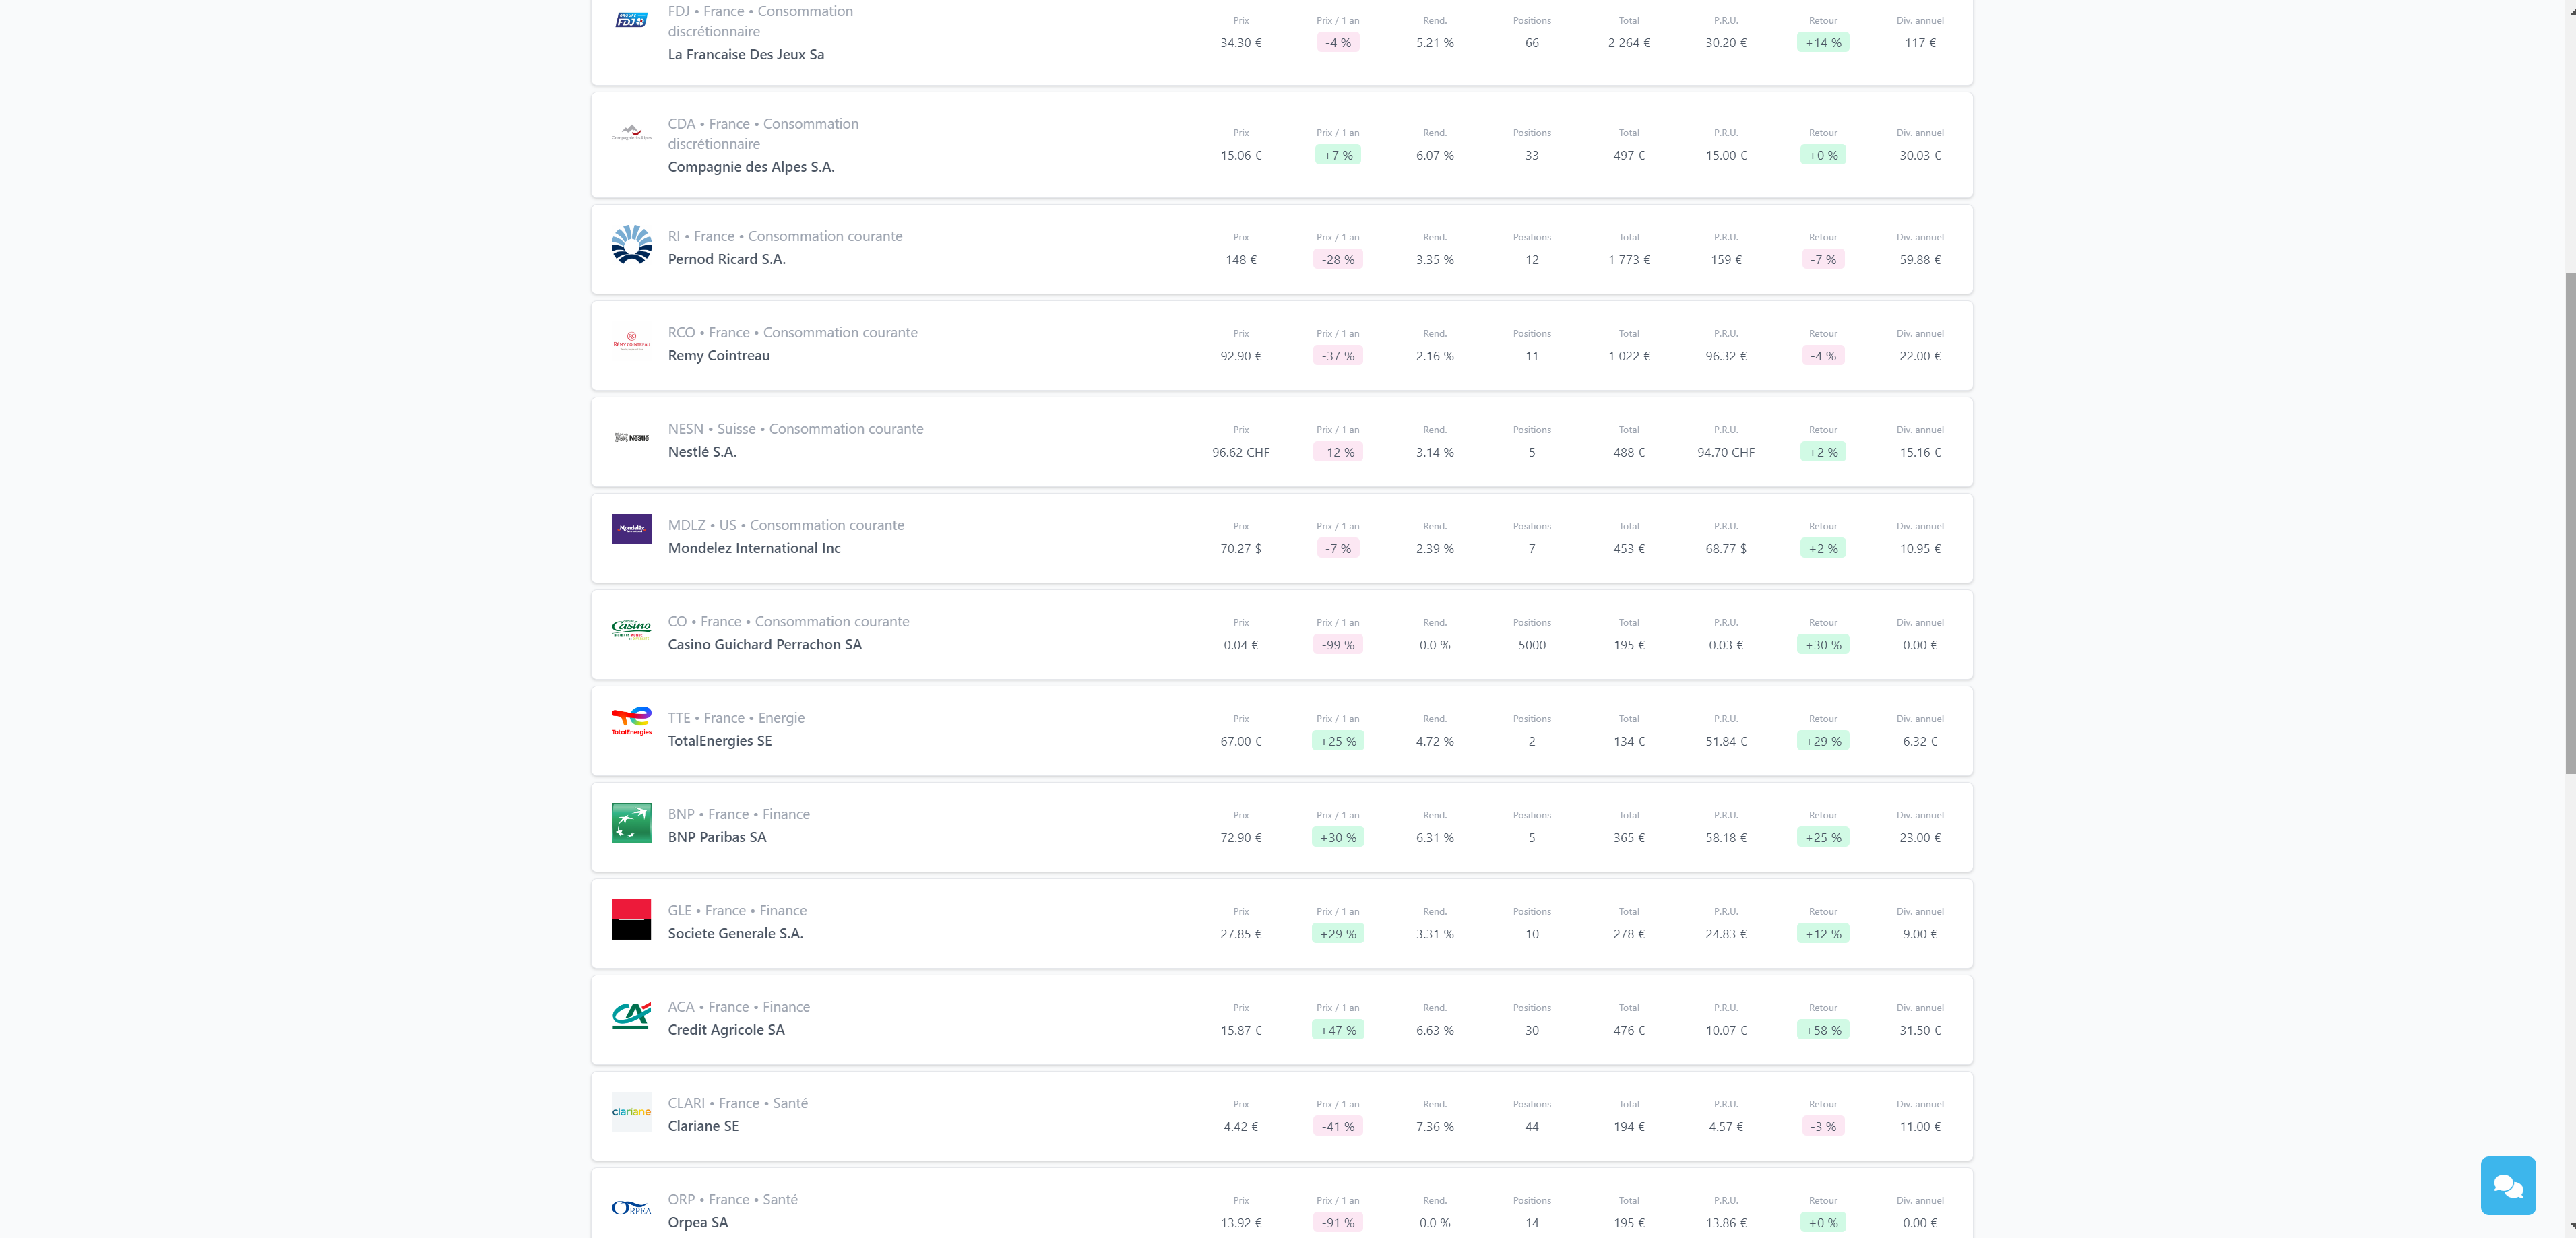Click the Mondelez purple logo icon
This screenshot has width=2576, height=1238.
coord(631,529)
